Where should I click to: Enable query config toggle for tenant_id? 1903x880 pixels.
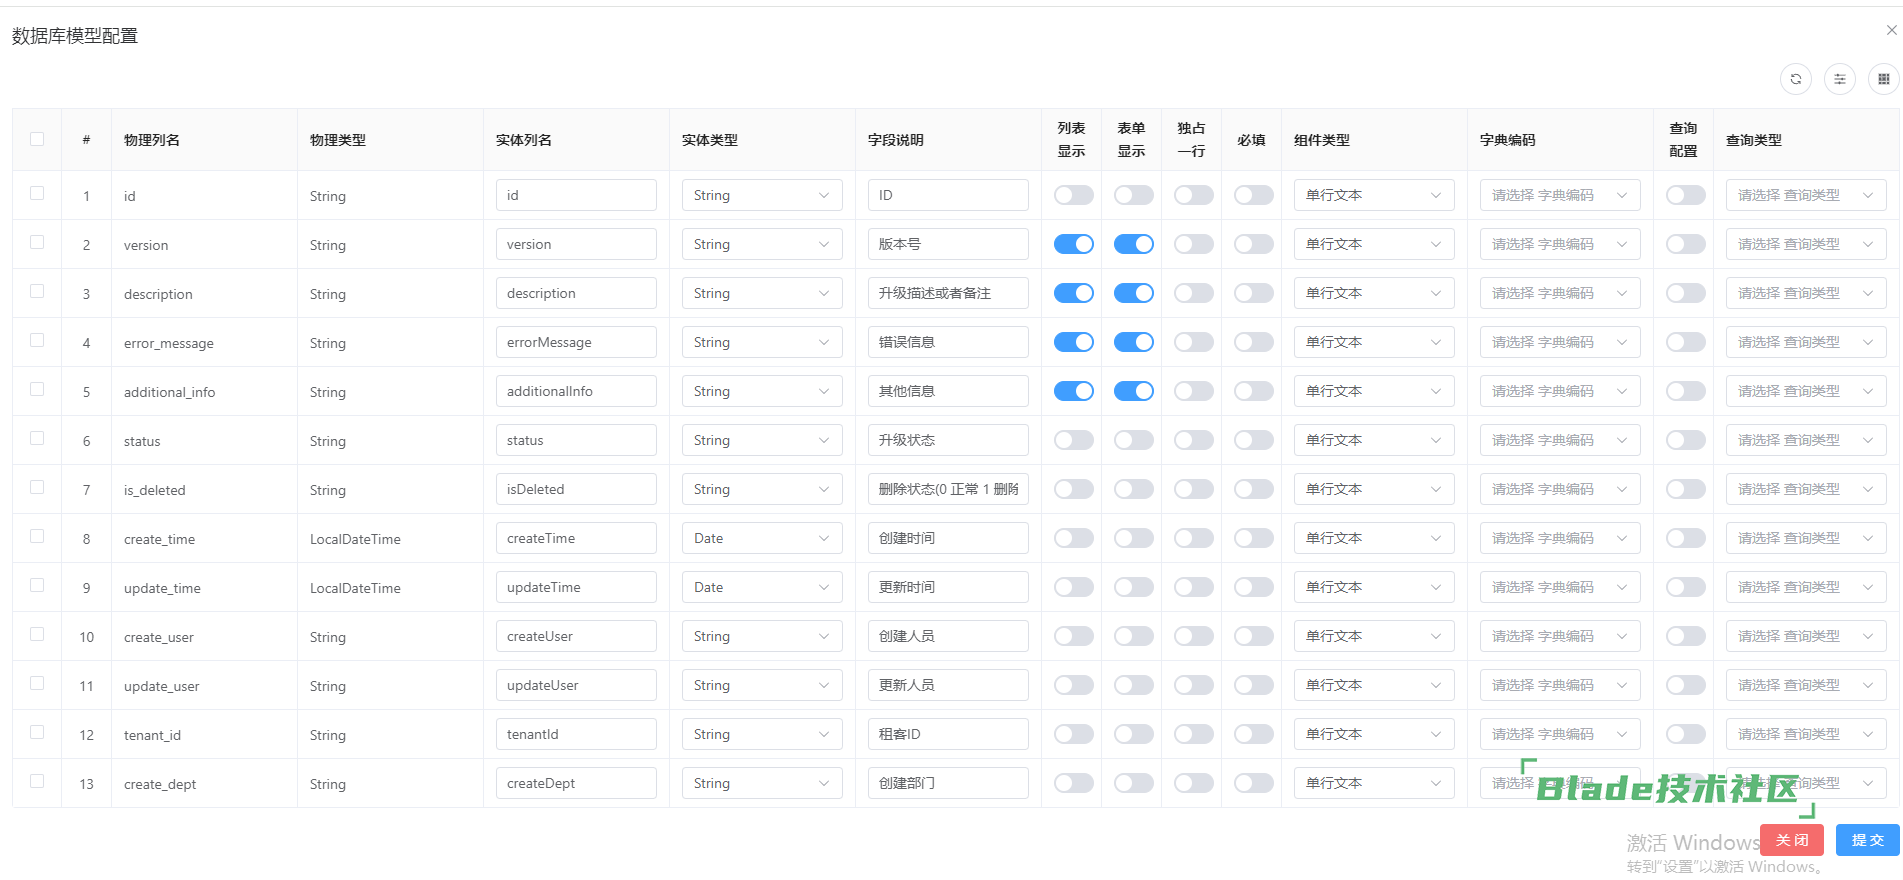click(x=1685, y=734)
